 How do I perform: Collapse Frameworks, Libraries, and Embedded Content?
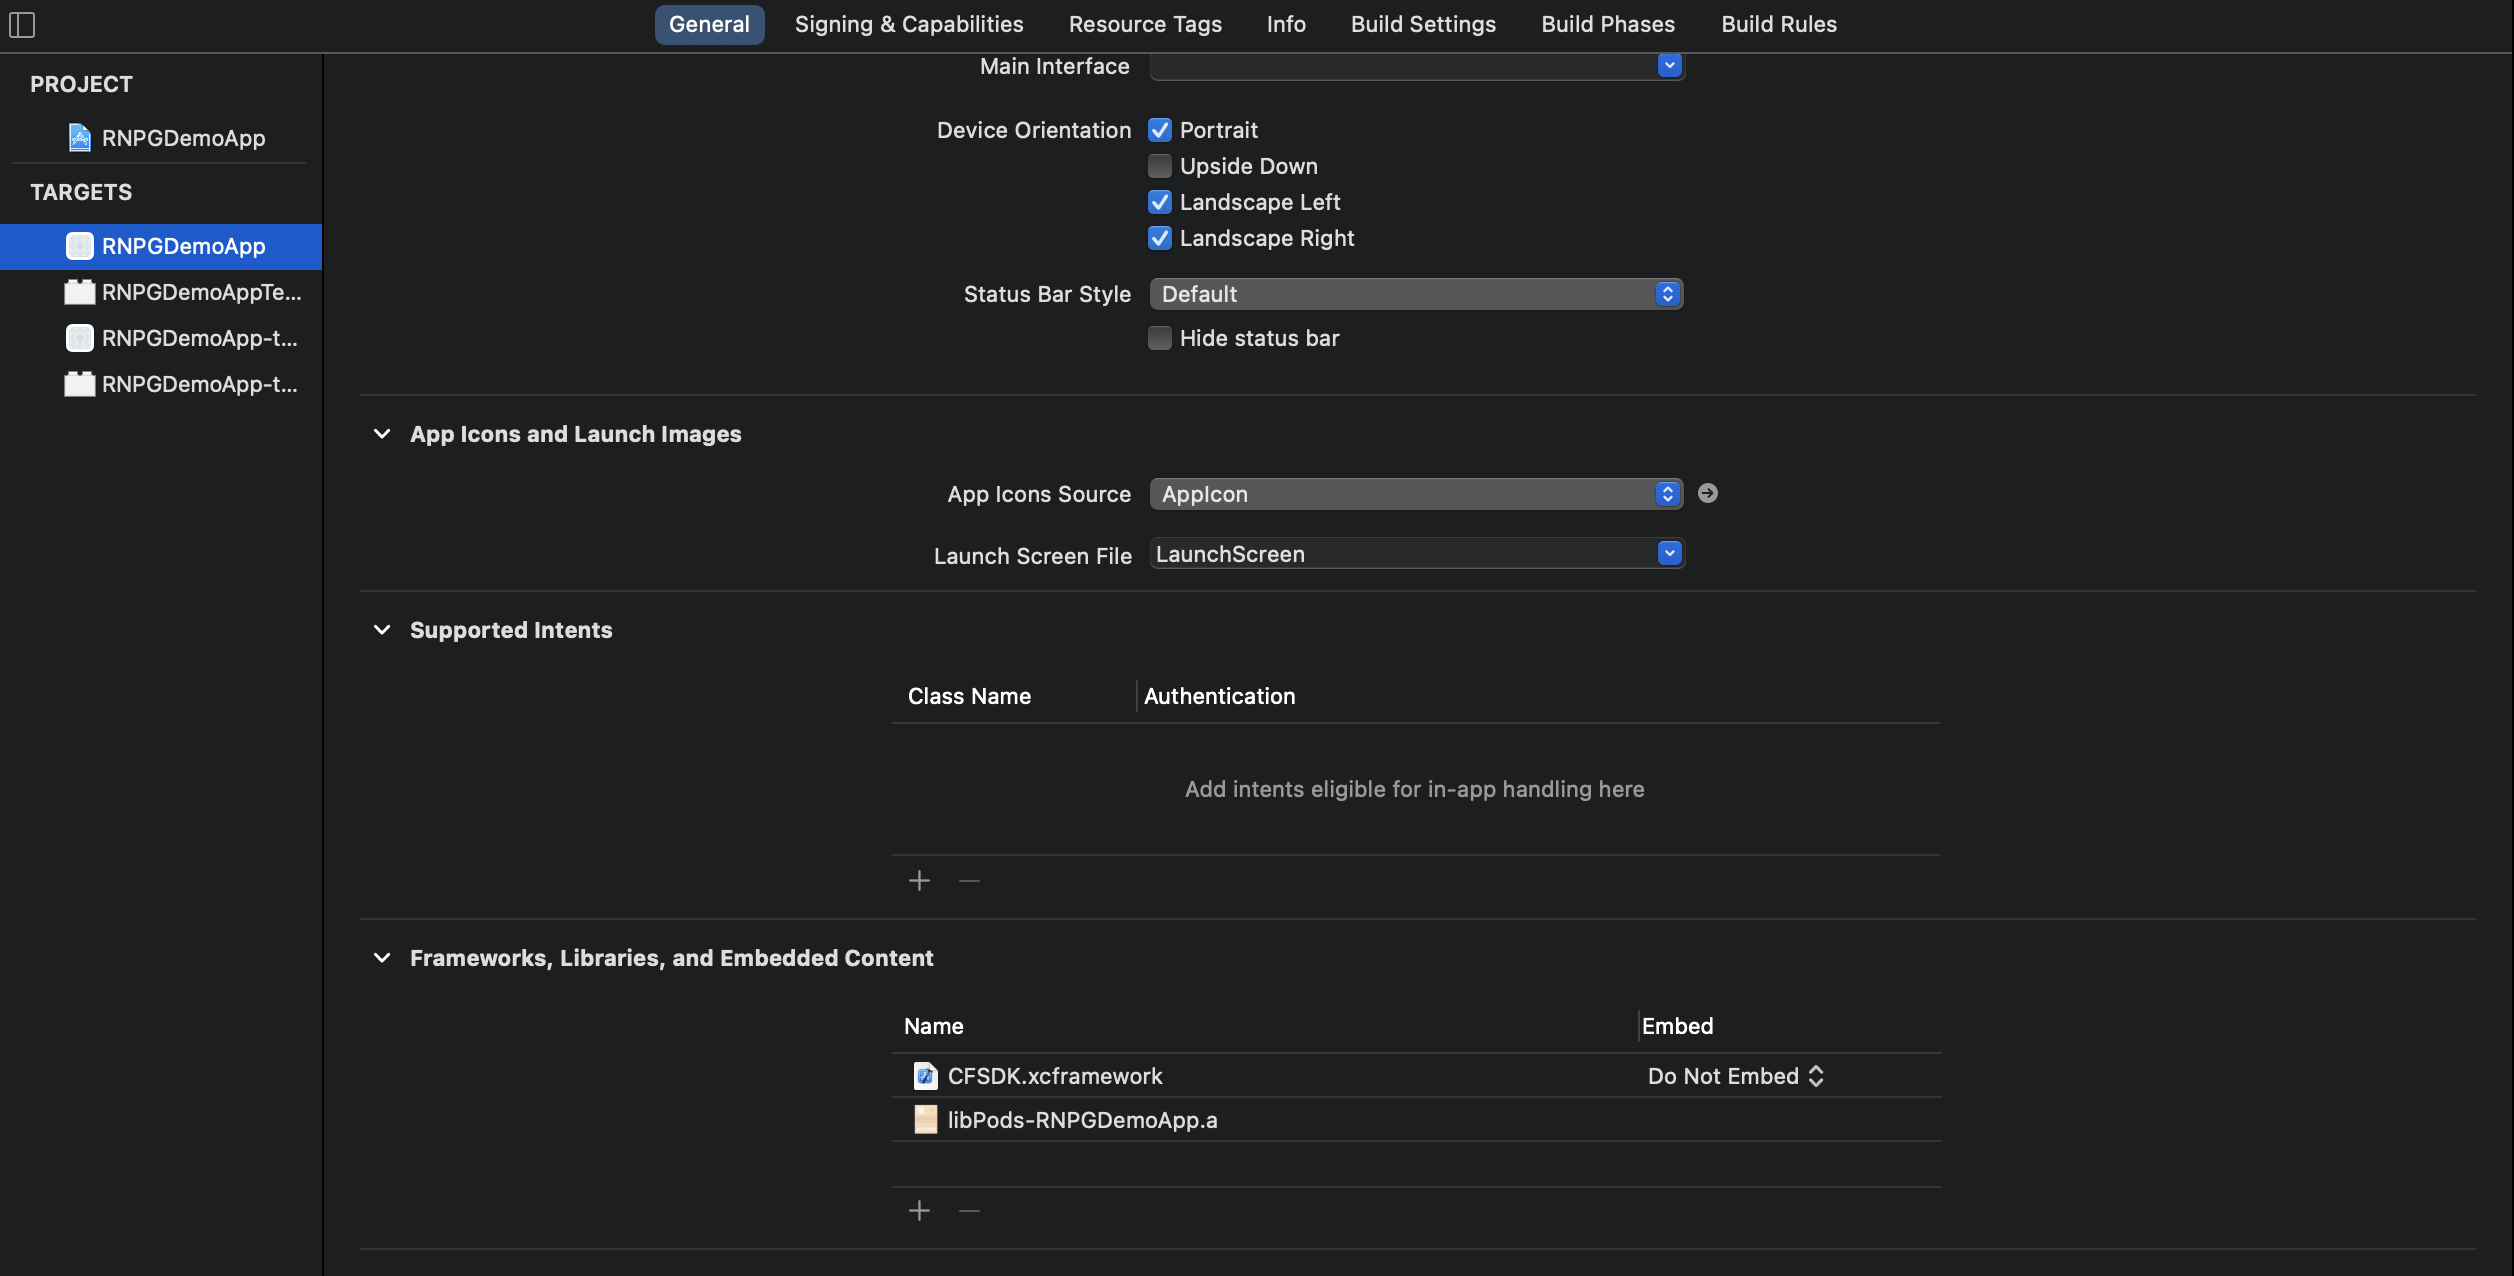tap(381, 958)
